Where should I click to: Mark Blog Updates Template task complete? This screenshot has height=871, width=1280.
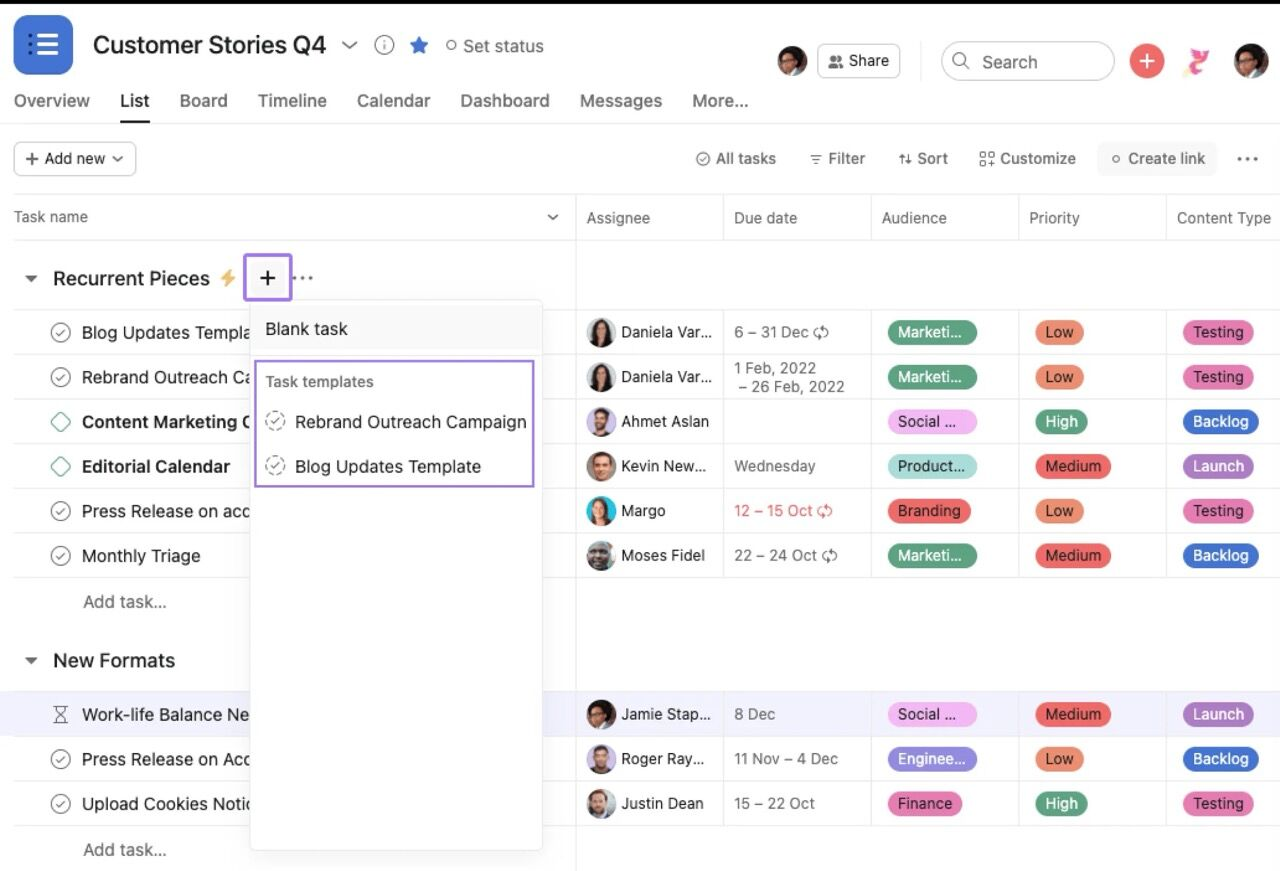61,332
